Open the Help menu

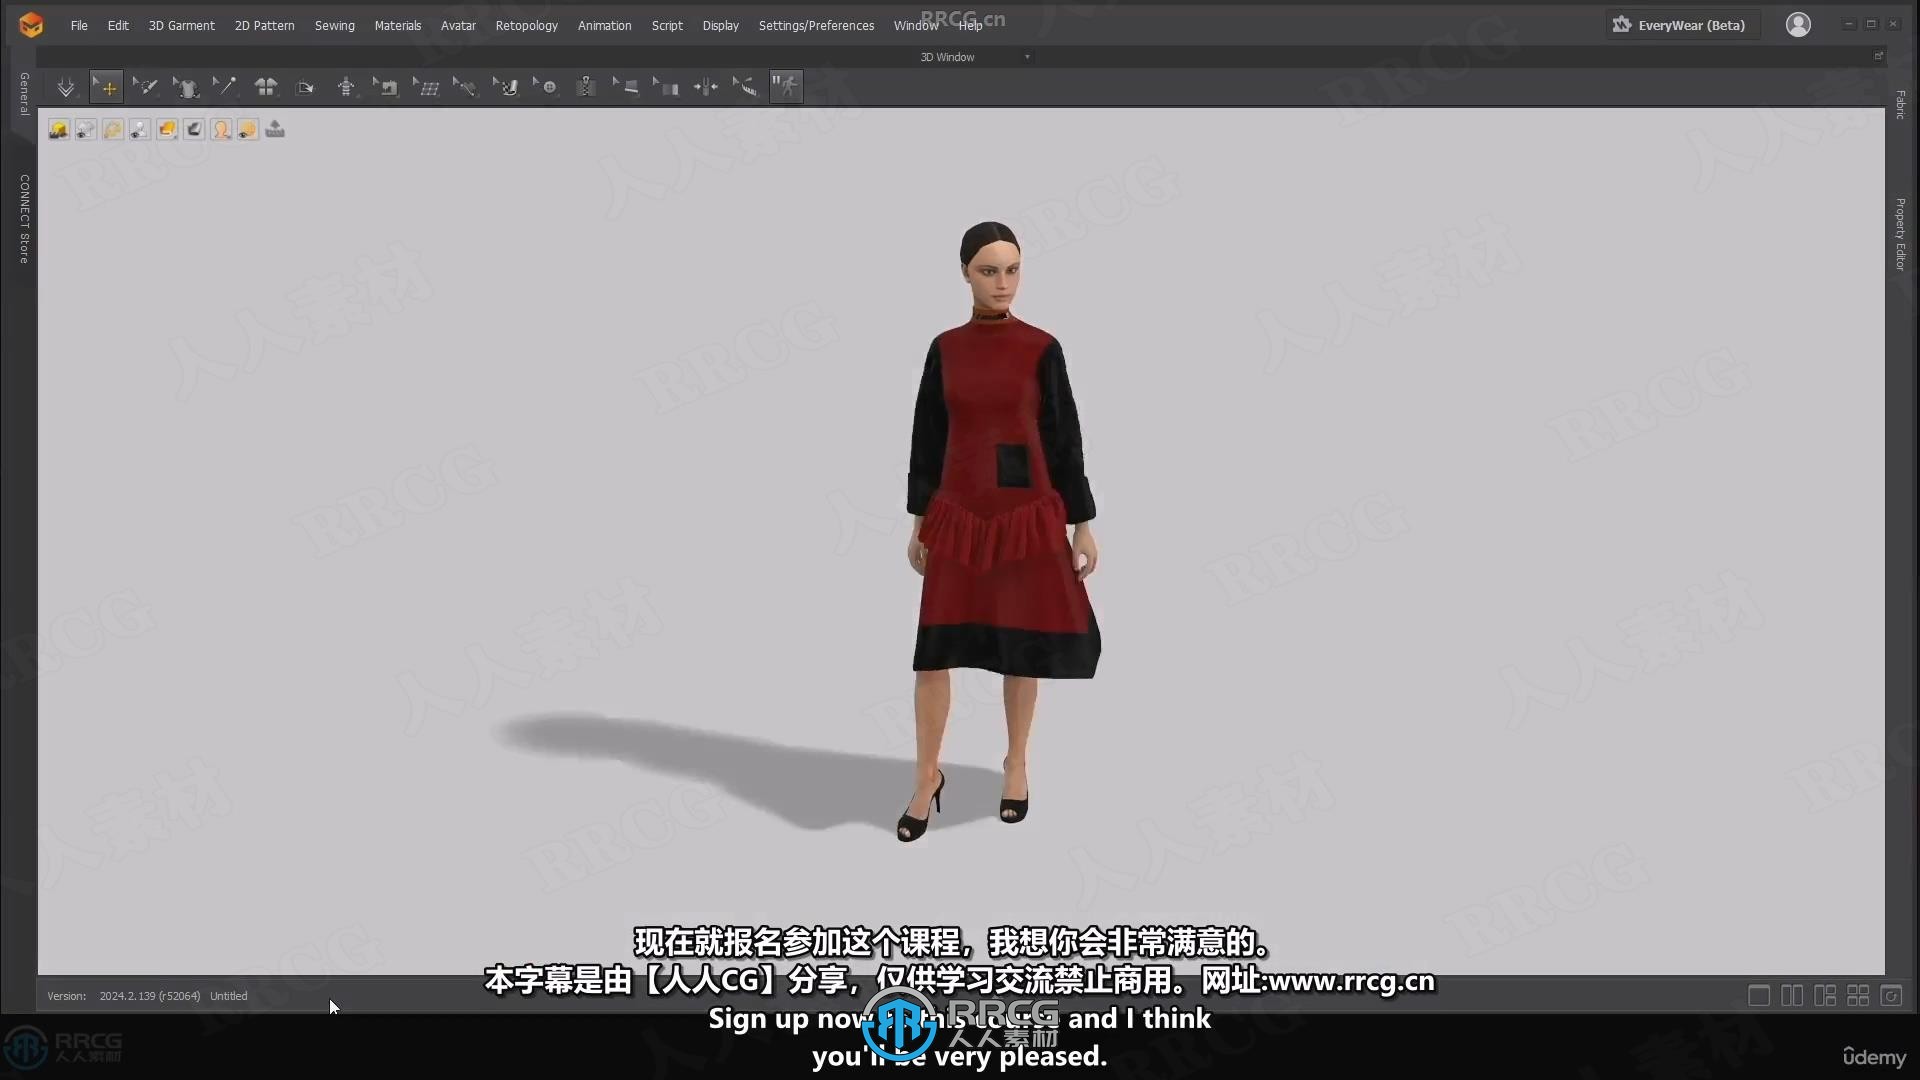click(x=970, y=25)
